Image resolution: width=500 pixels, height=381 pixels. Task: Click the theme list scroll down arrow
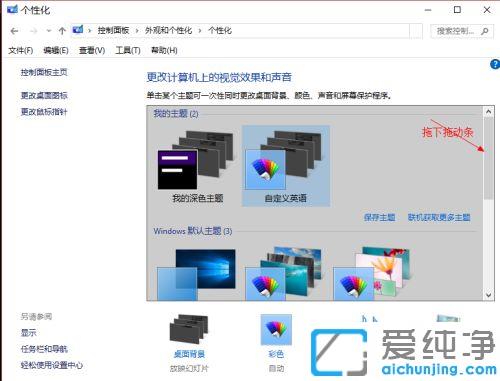tap(489, 295)
